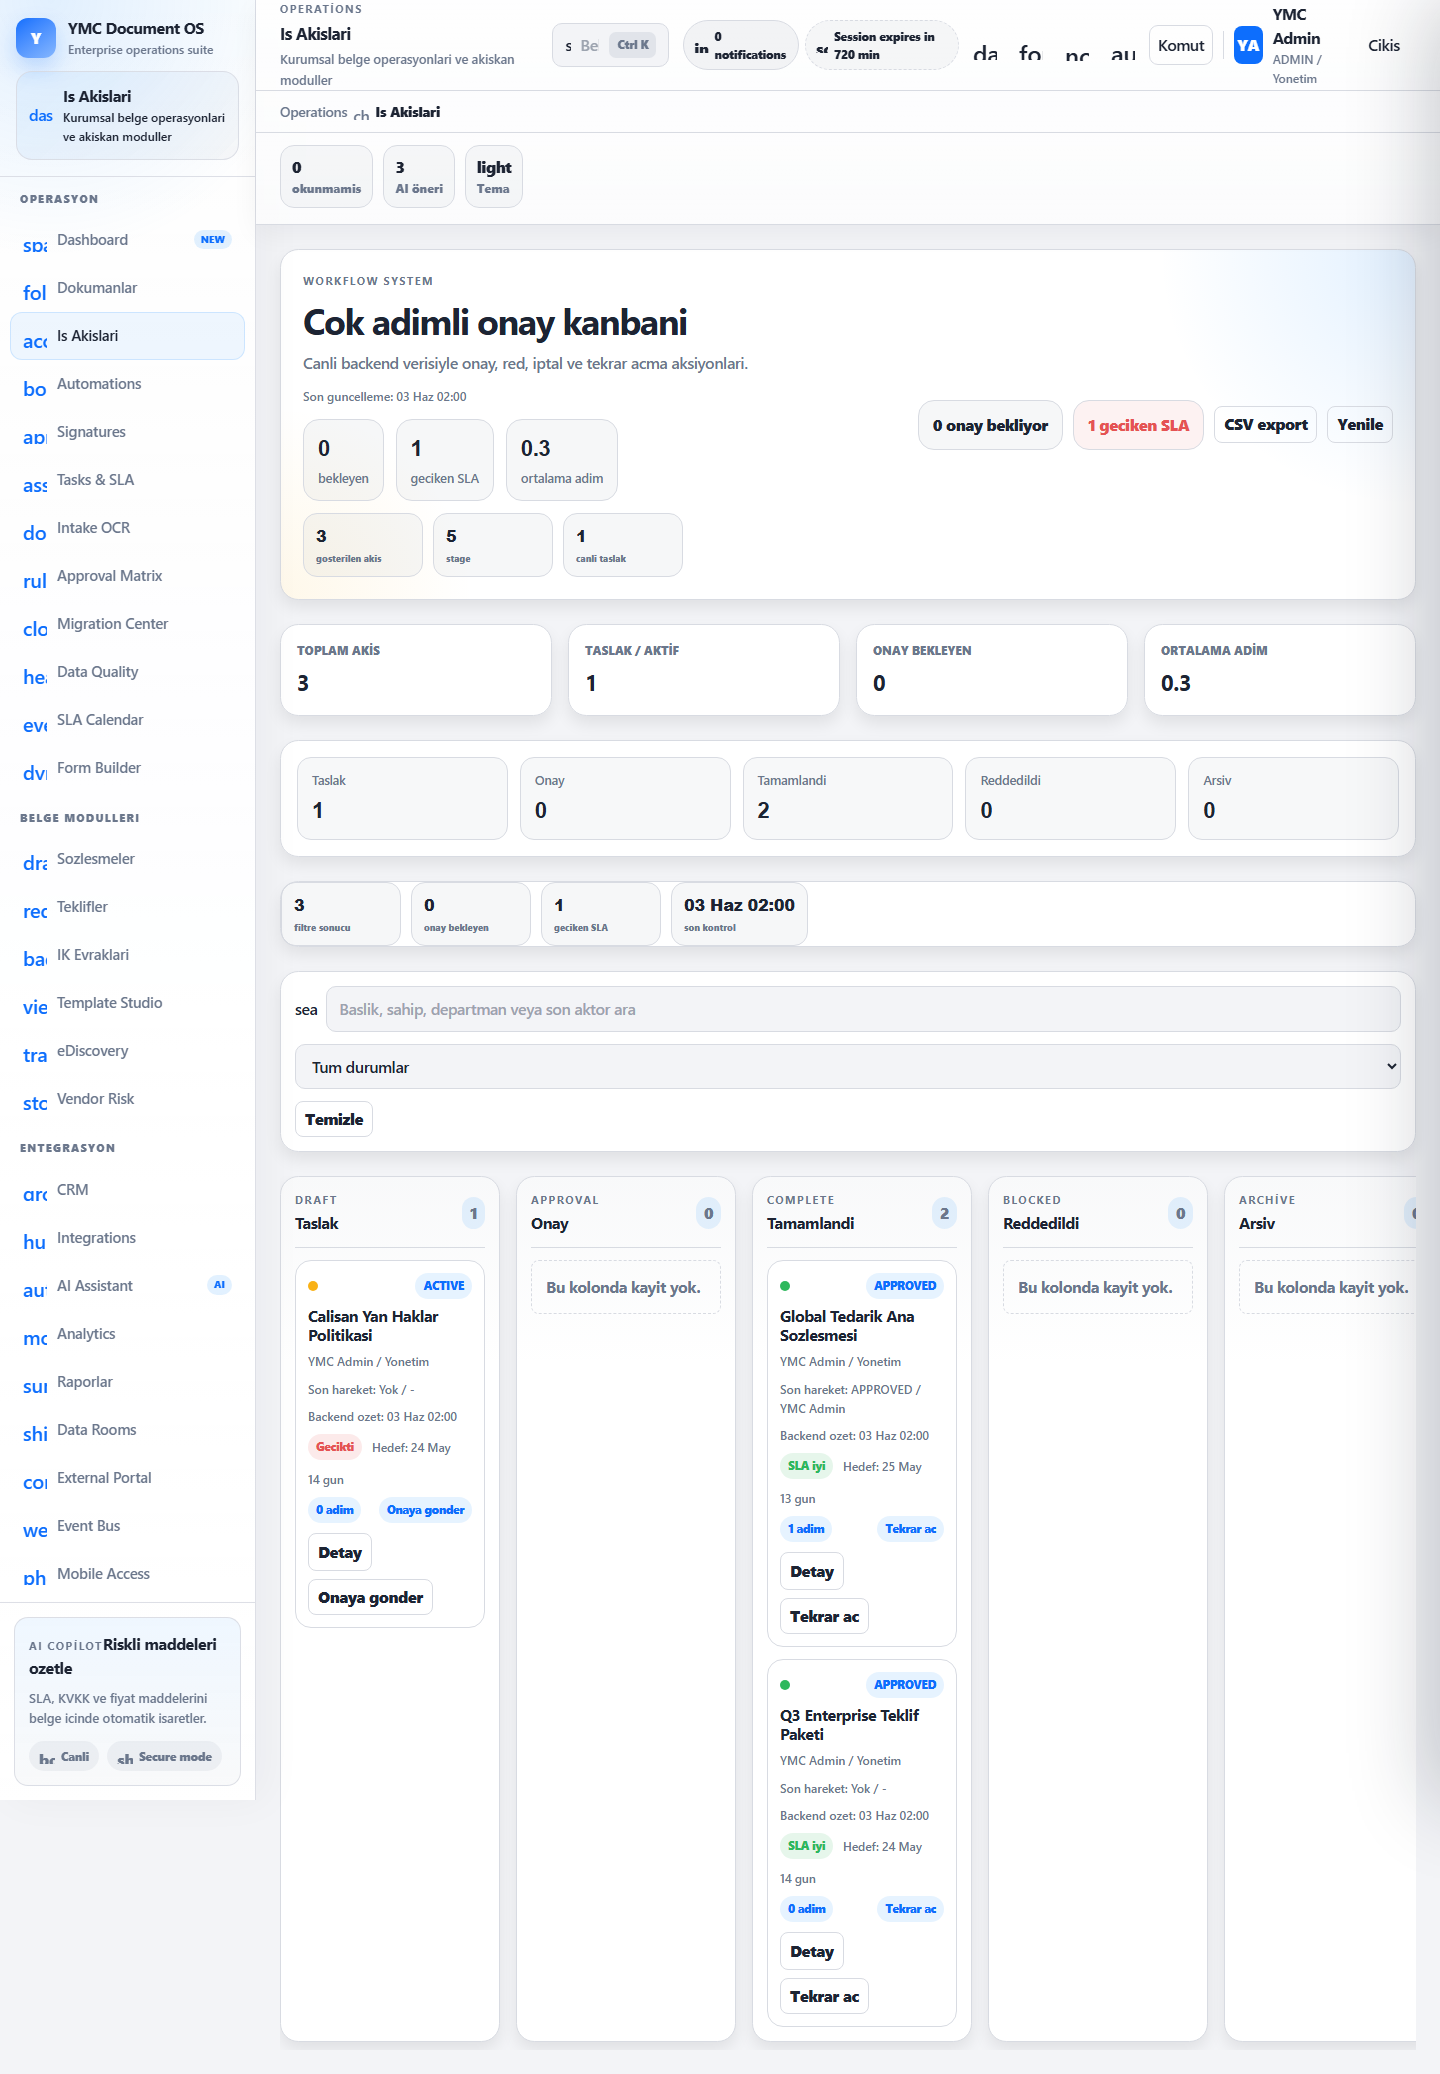
Task: Click the 3 AI öneri tile
Action: [x=419, y=177]
